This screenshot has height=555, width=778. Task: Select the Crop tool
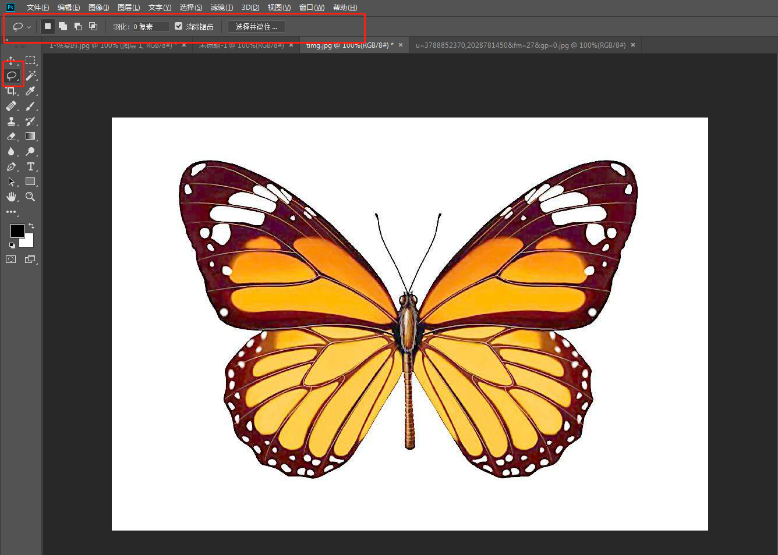tap(12, 91)
